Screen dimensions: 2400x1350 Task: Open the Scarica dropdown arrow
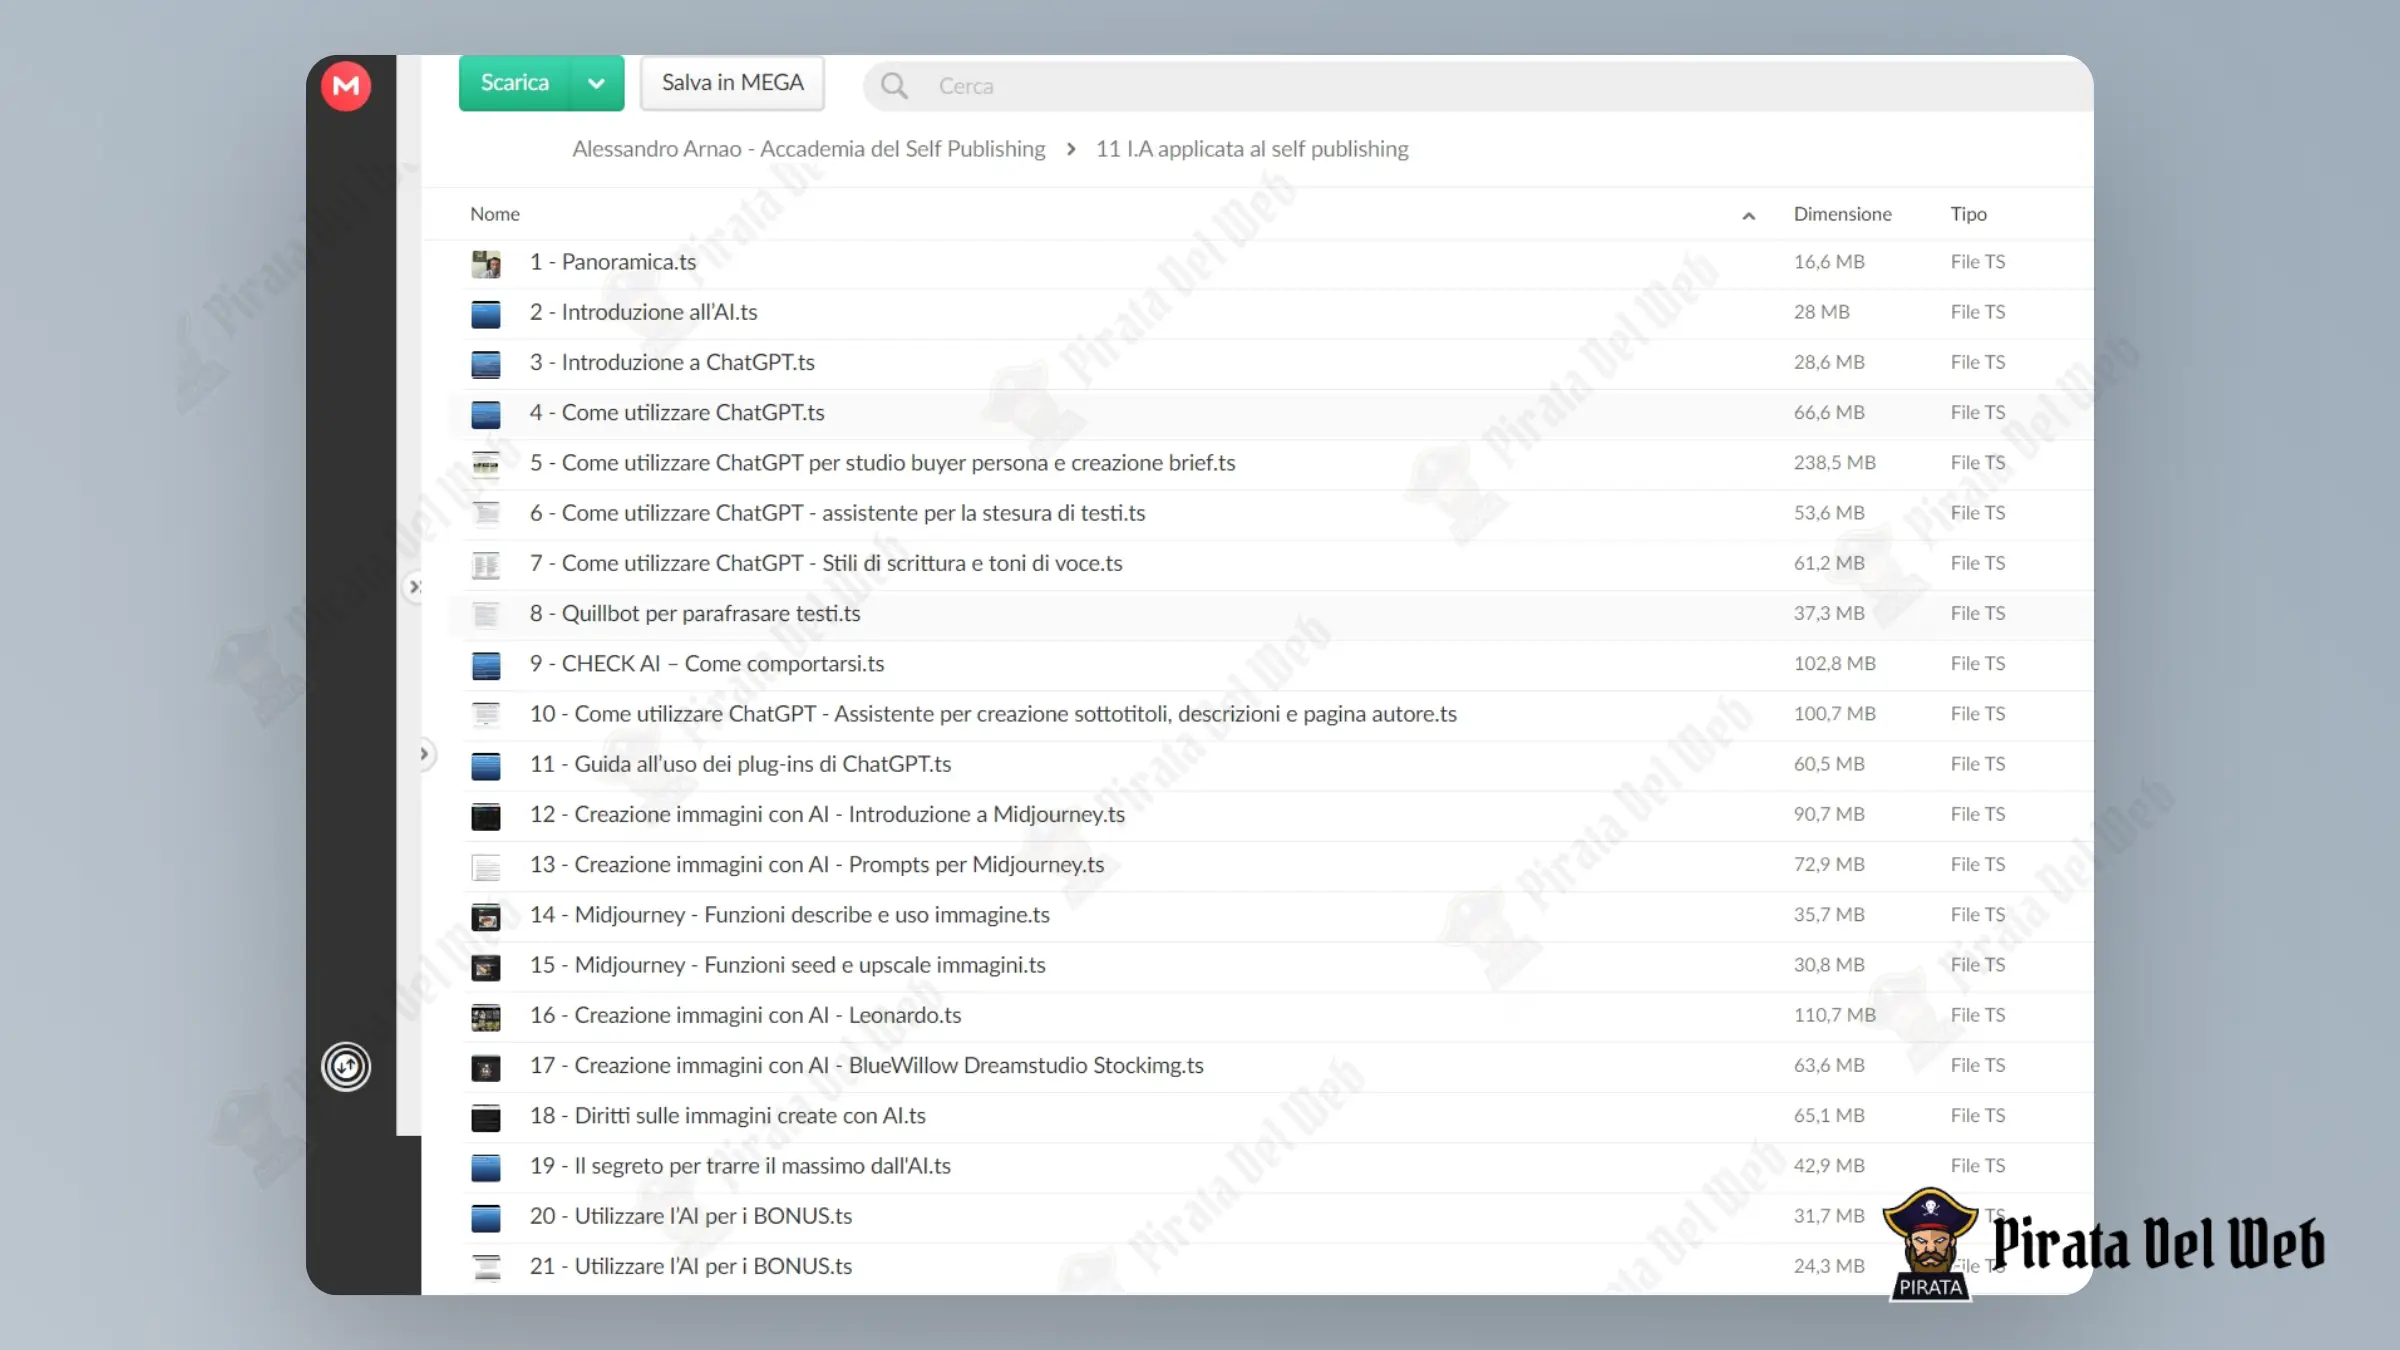tap(597, 83)
